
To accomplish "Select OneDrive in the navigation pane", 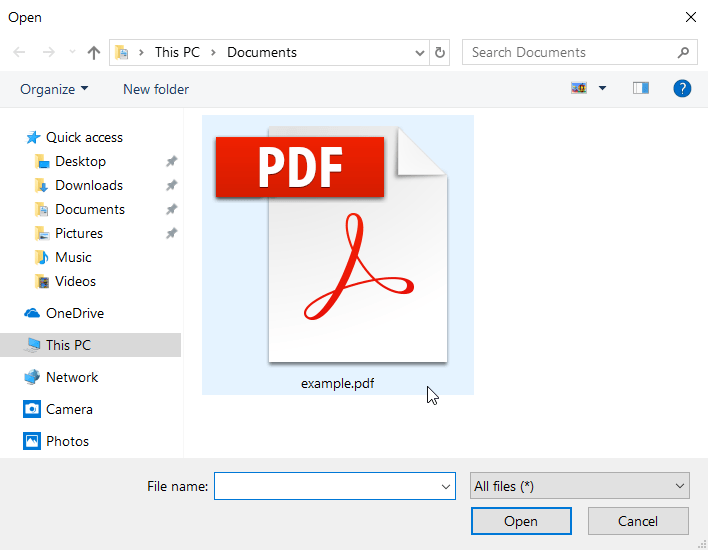I will click(x=75, y=313).
